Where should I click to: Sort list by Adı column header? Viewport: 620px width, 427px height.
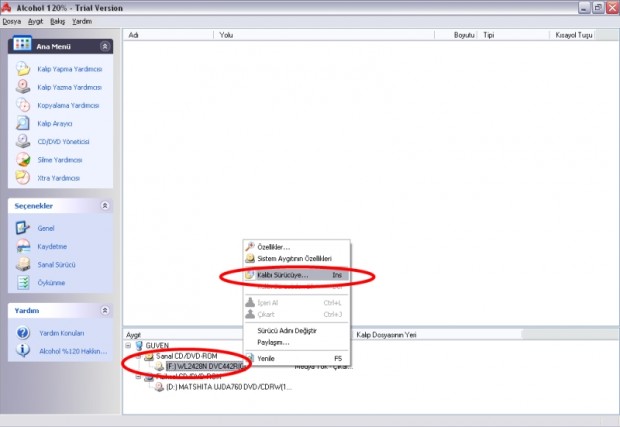pos(168,35)
